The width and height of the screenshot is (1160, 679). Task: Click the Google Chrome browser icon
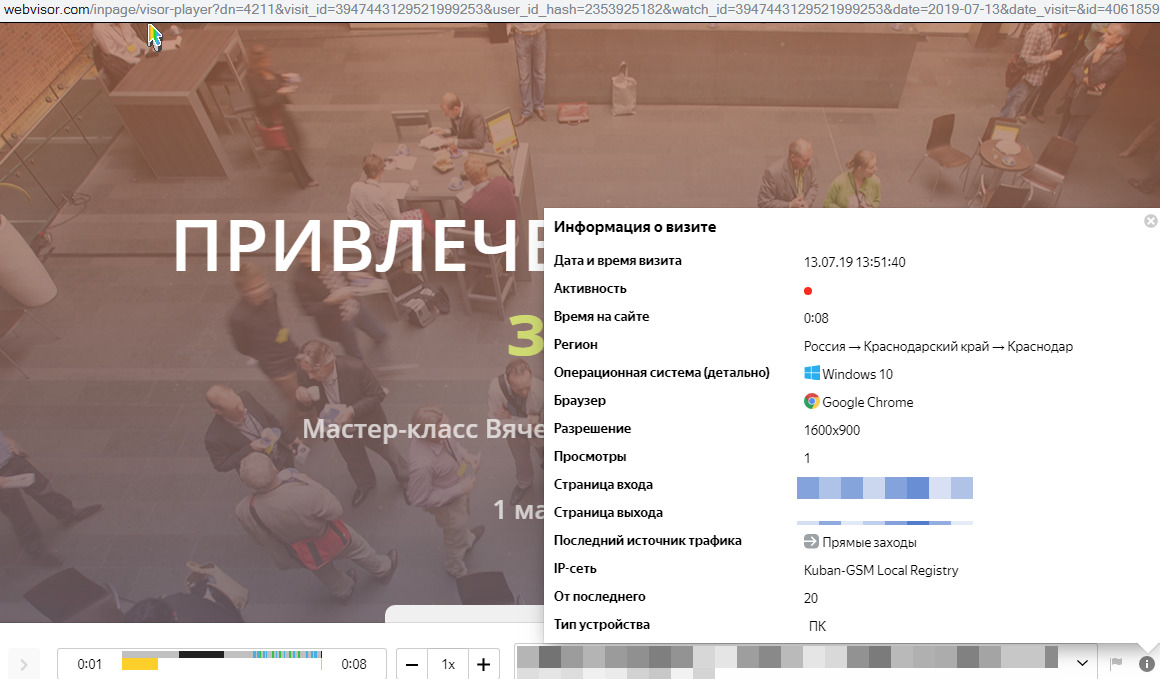[812, 401]
